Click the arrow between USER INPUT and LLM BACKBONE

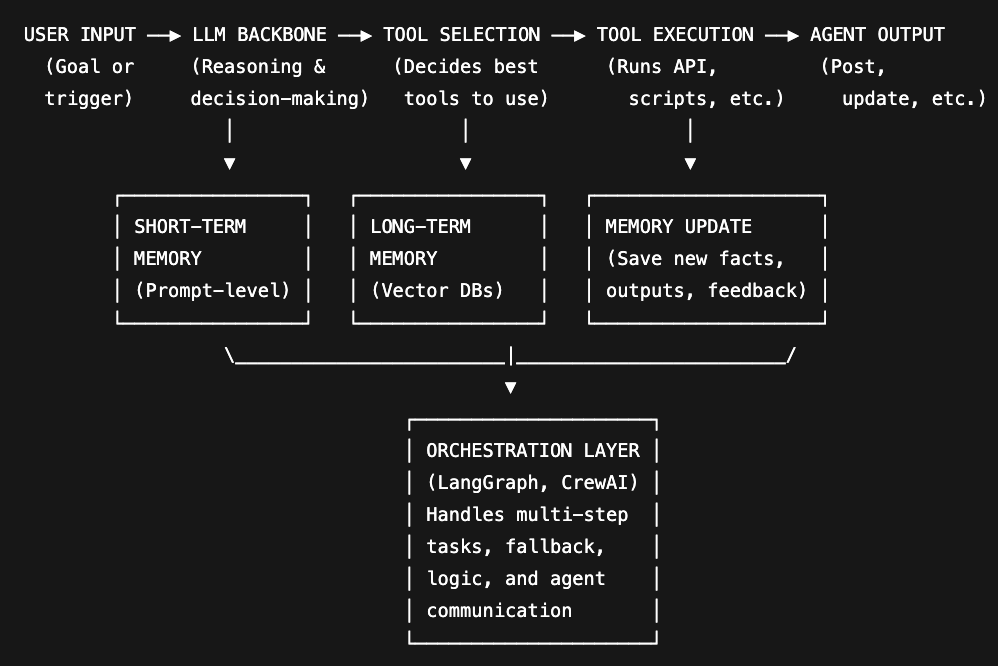(163, 35)
